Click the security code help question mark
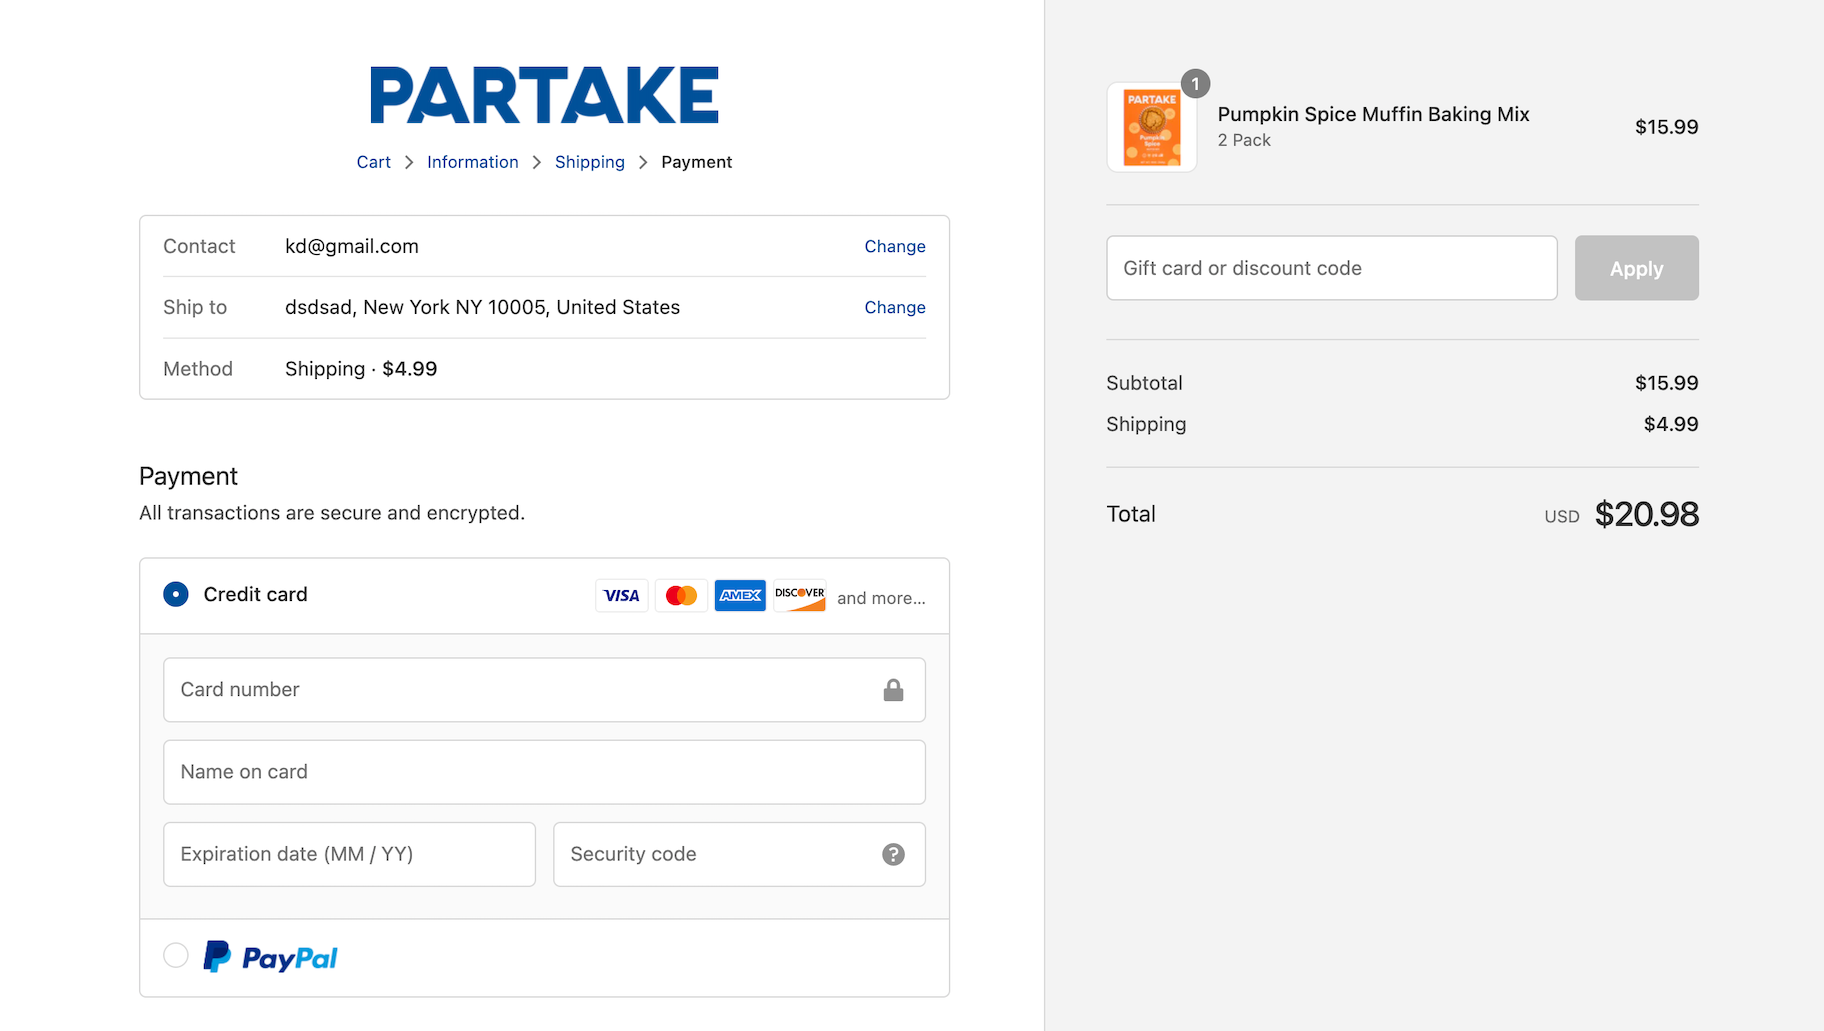Image resolution: width=1824 pixels, height=1031 pixels. point(893,854)
